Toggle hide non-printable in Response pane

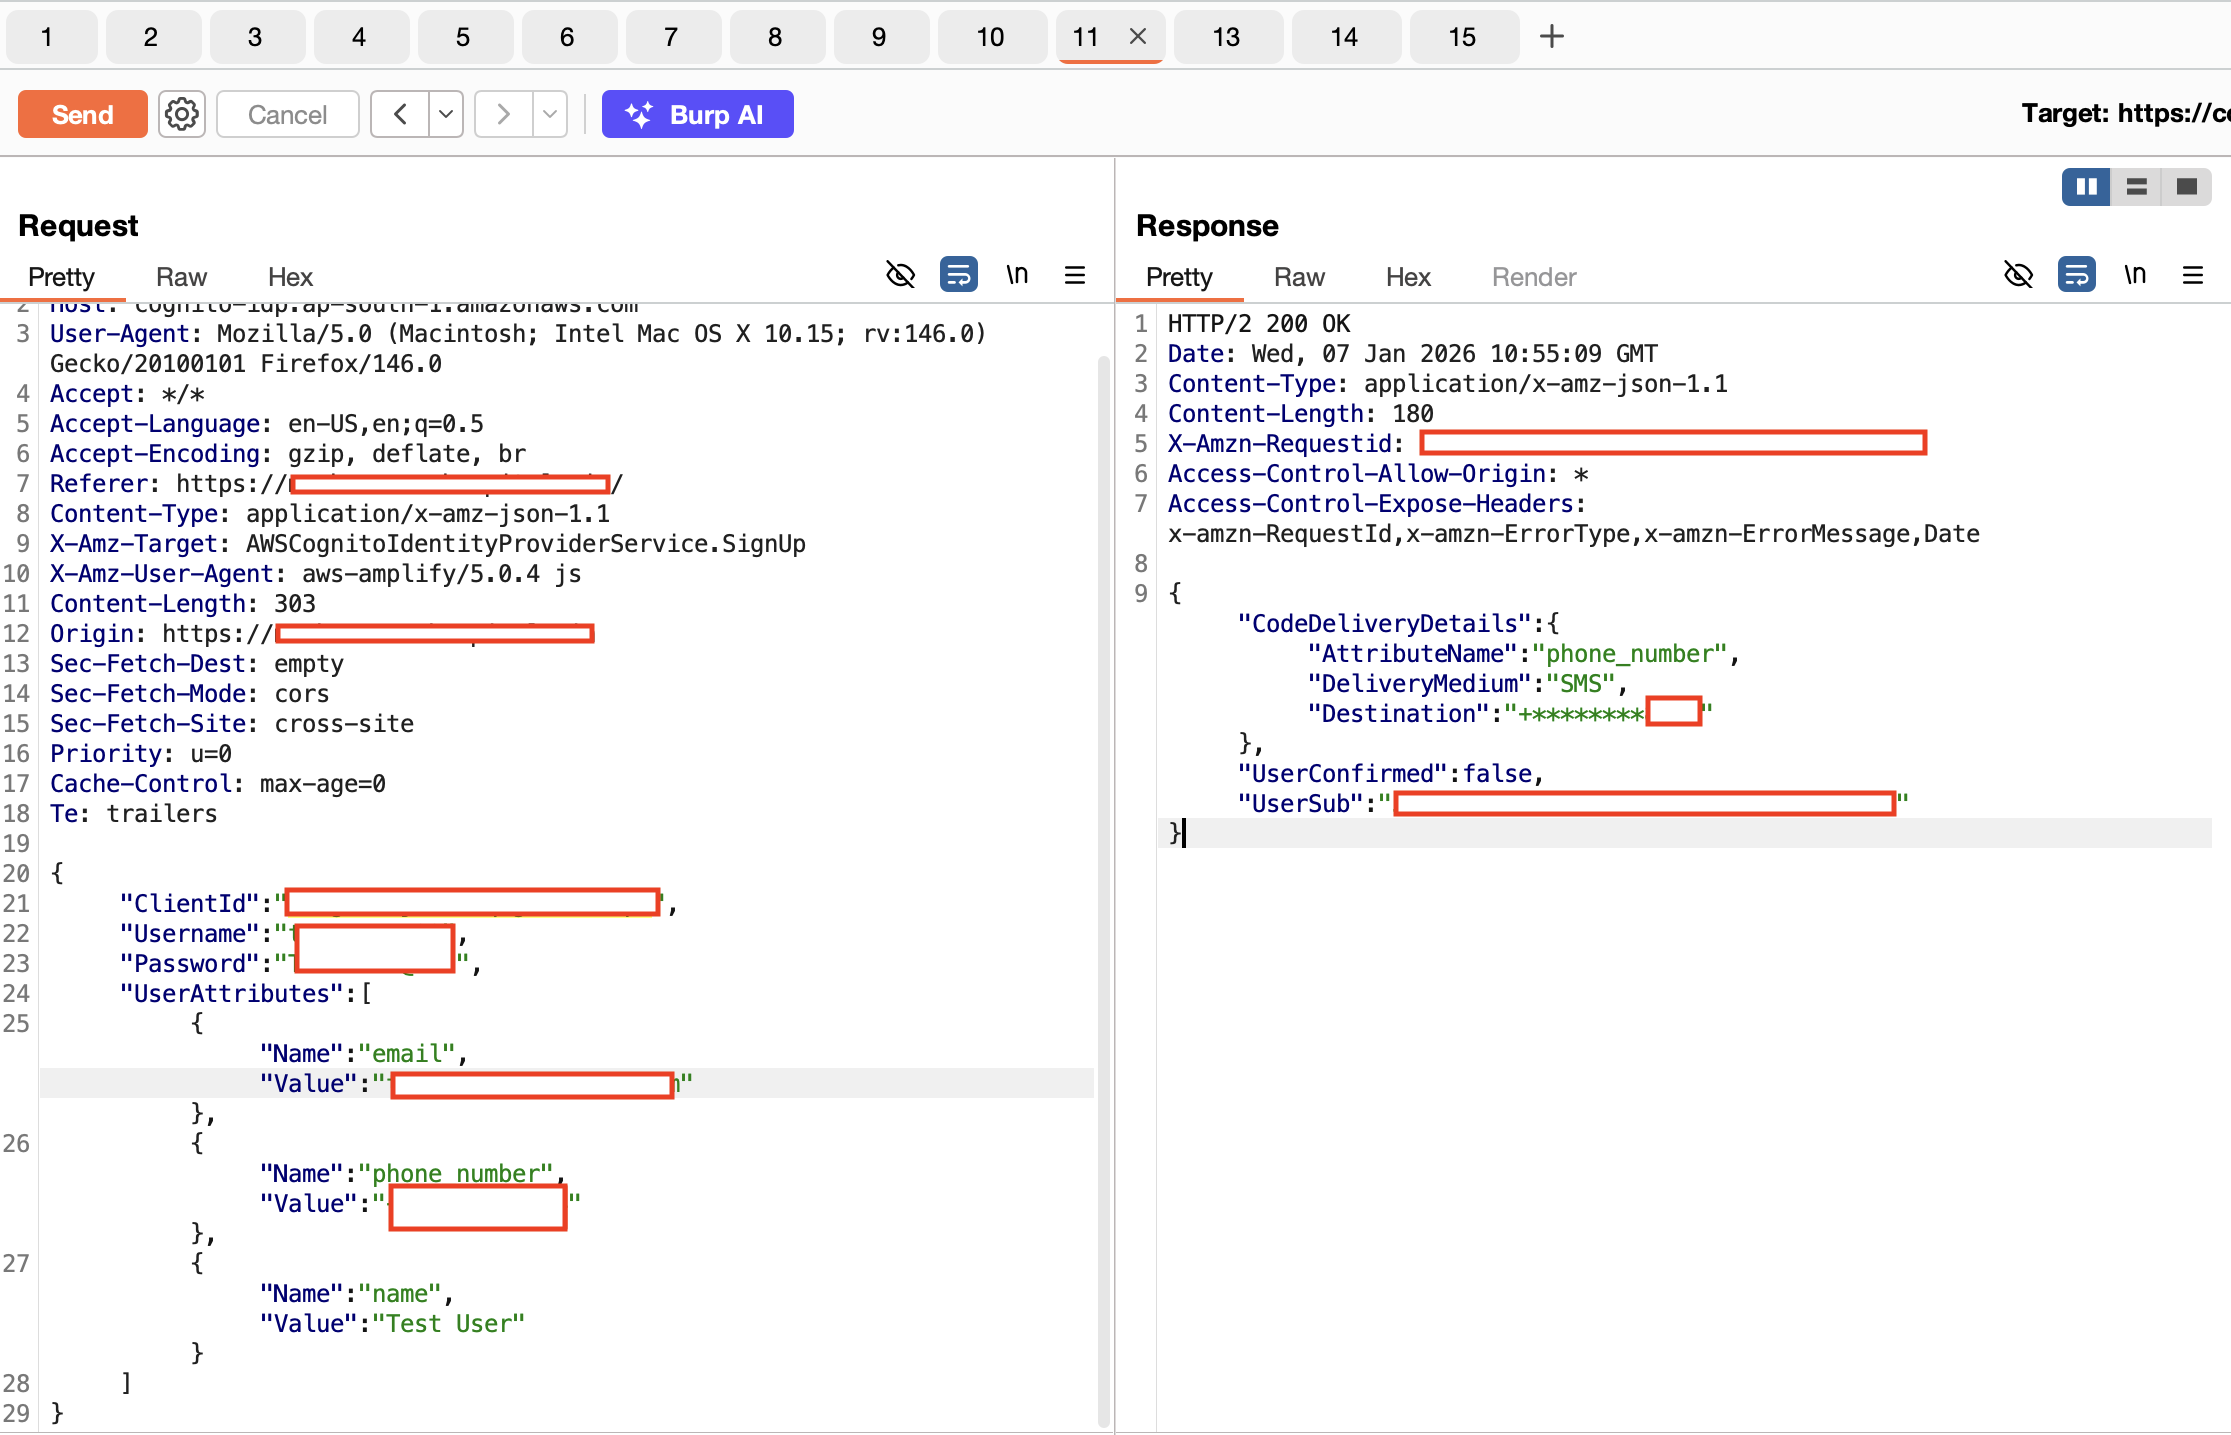[2018, 275]
